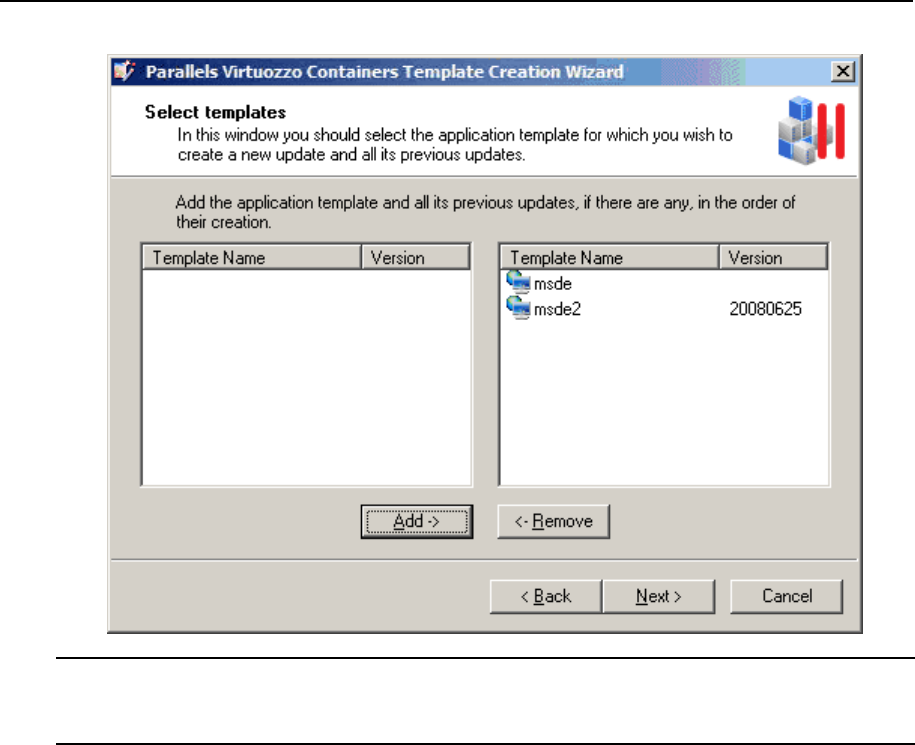Click the <- Remove button
This screenshot has height=745, width=915.
tap(553, 521)
